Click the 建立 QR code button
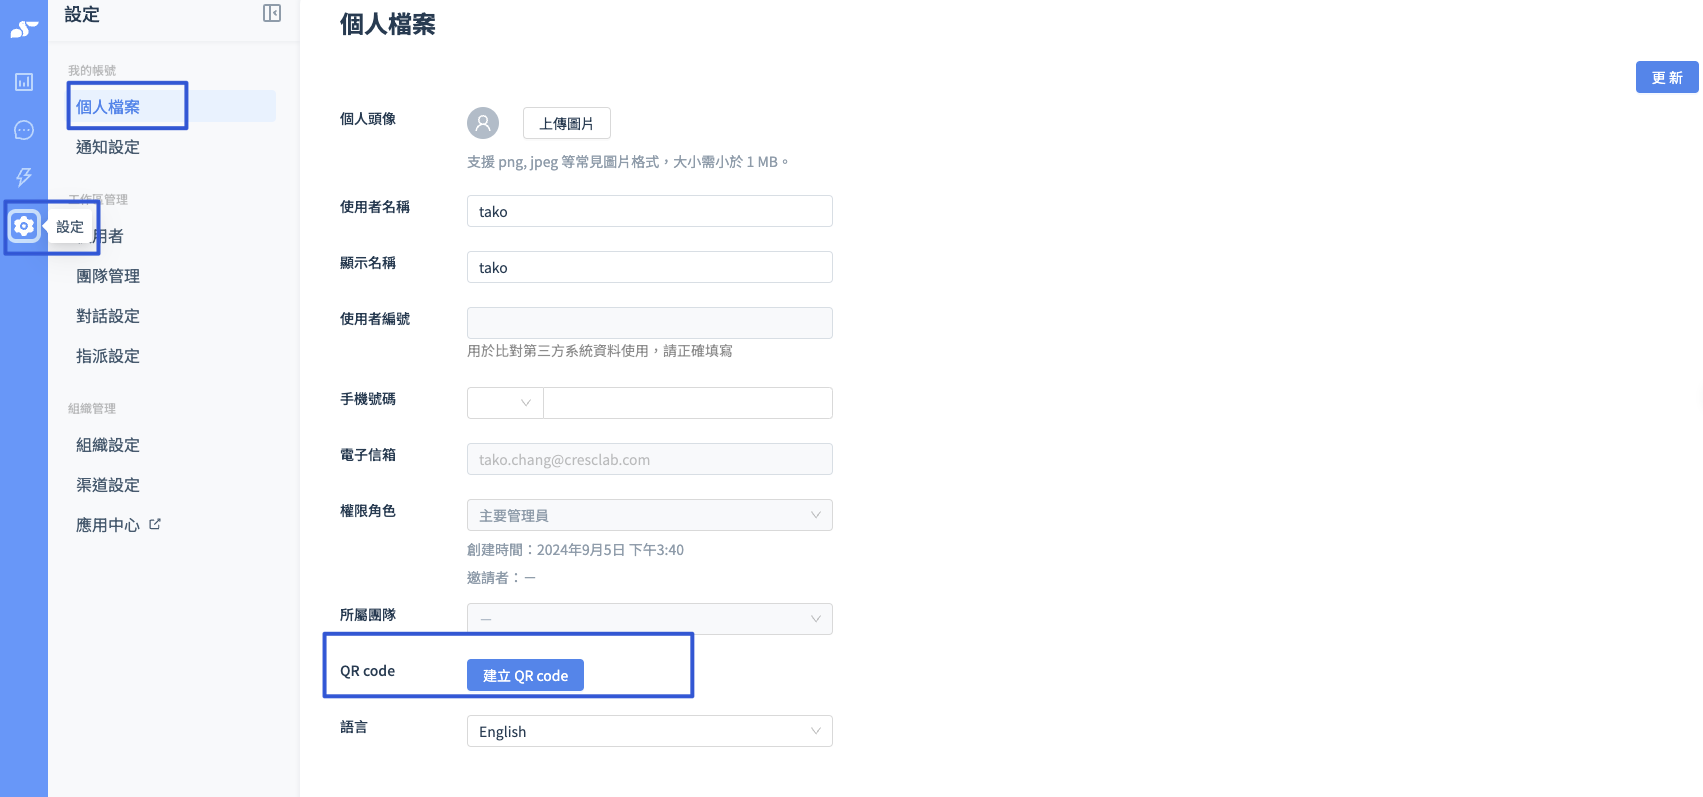Screen dimensions: 1703x797 point(525,675)
